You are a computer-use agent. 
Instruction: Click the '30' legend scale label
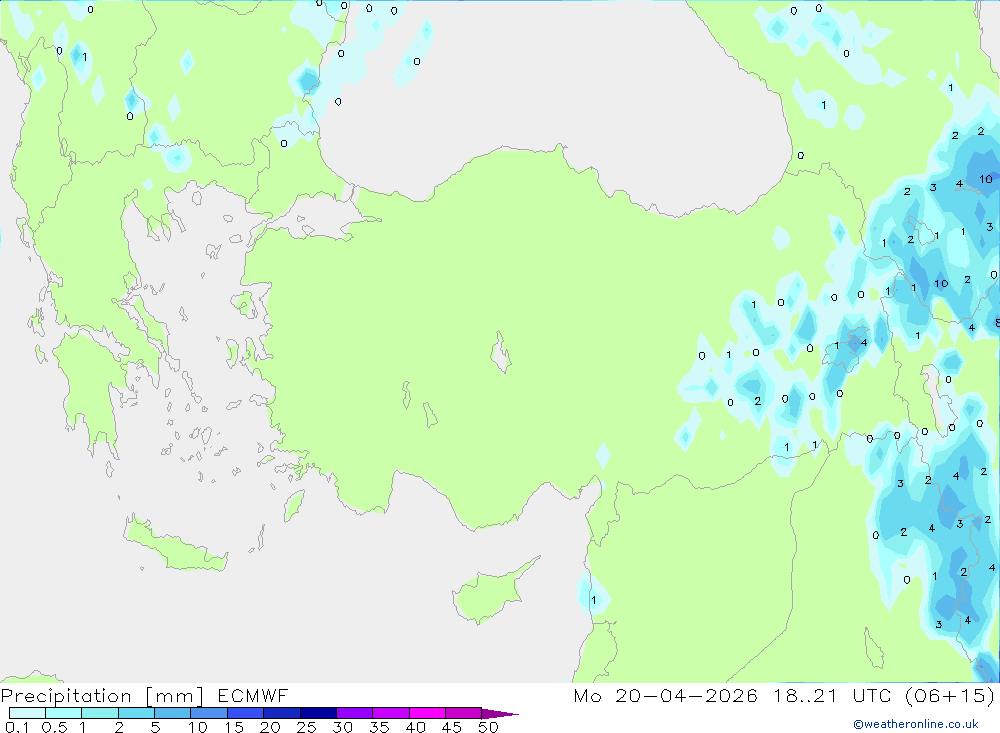coord(342,727)
